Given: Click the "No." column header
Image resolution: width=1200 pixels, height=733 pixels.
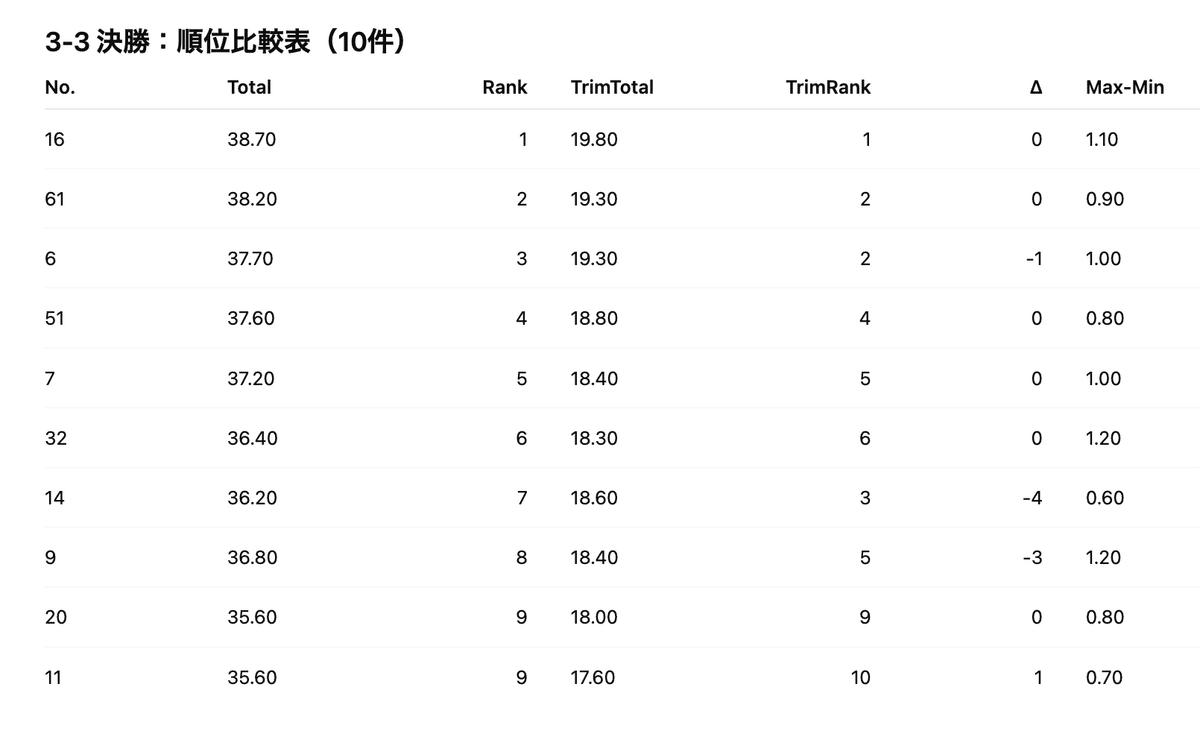Looking at the screenshot, I should [x=60, y=87].
